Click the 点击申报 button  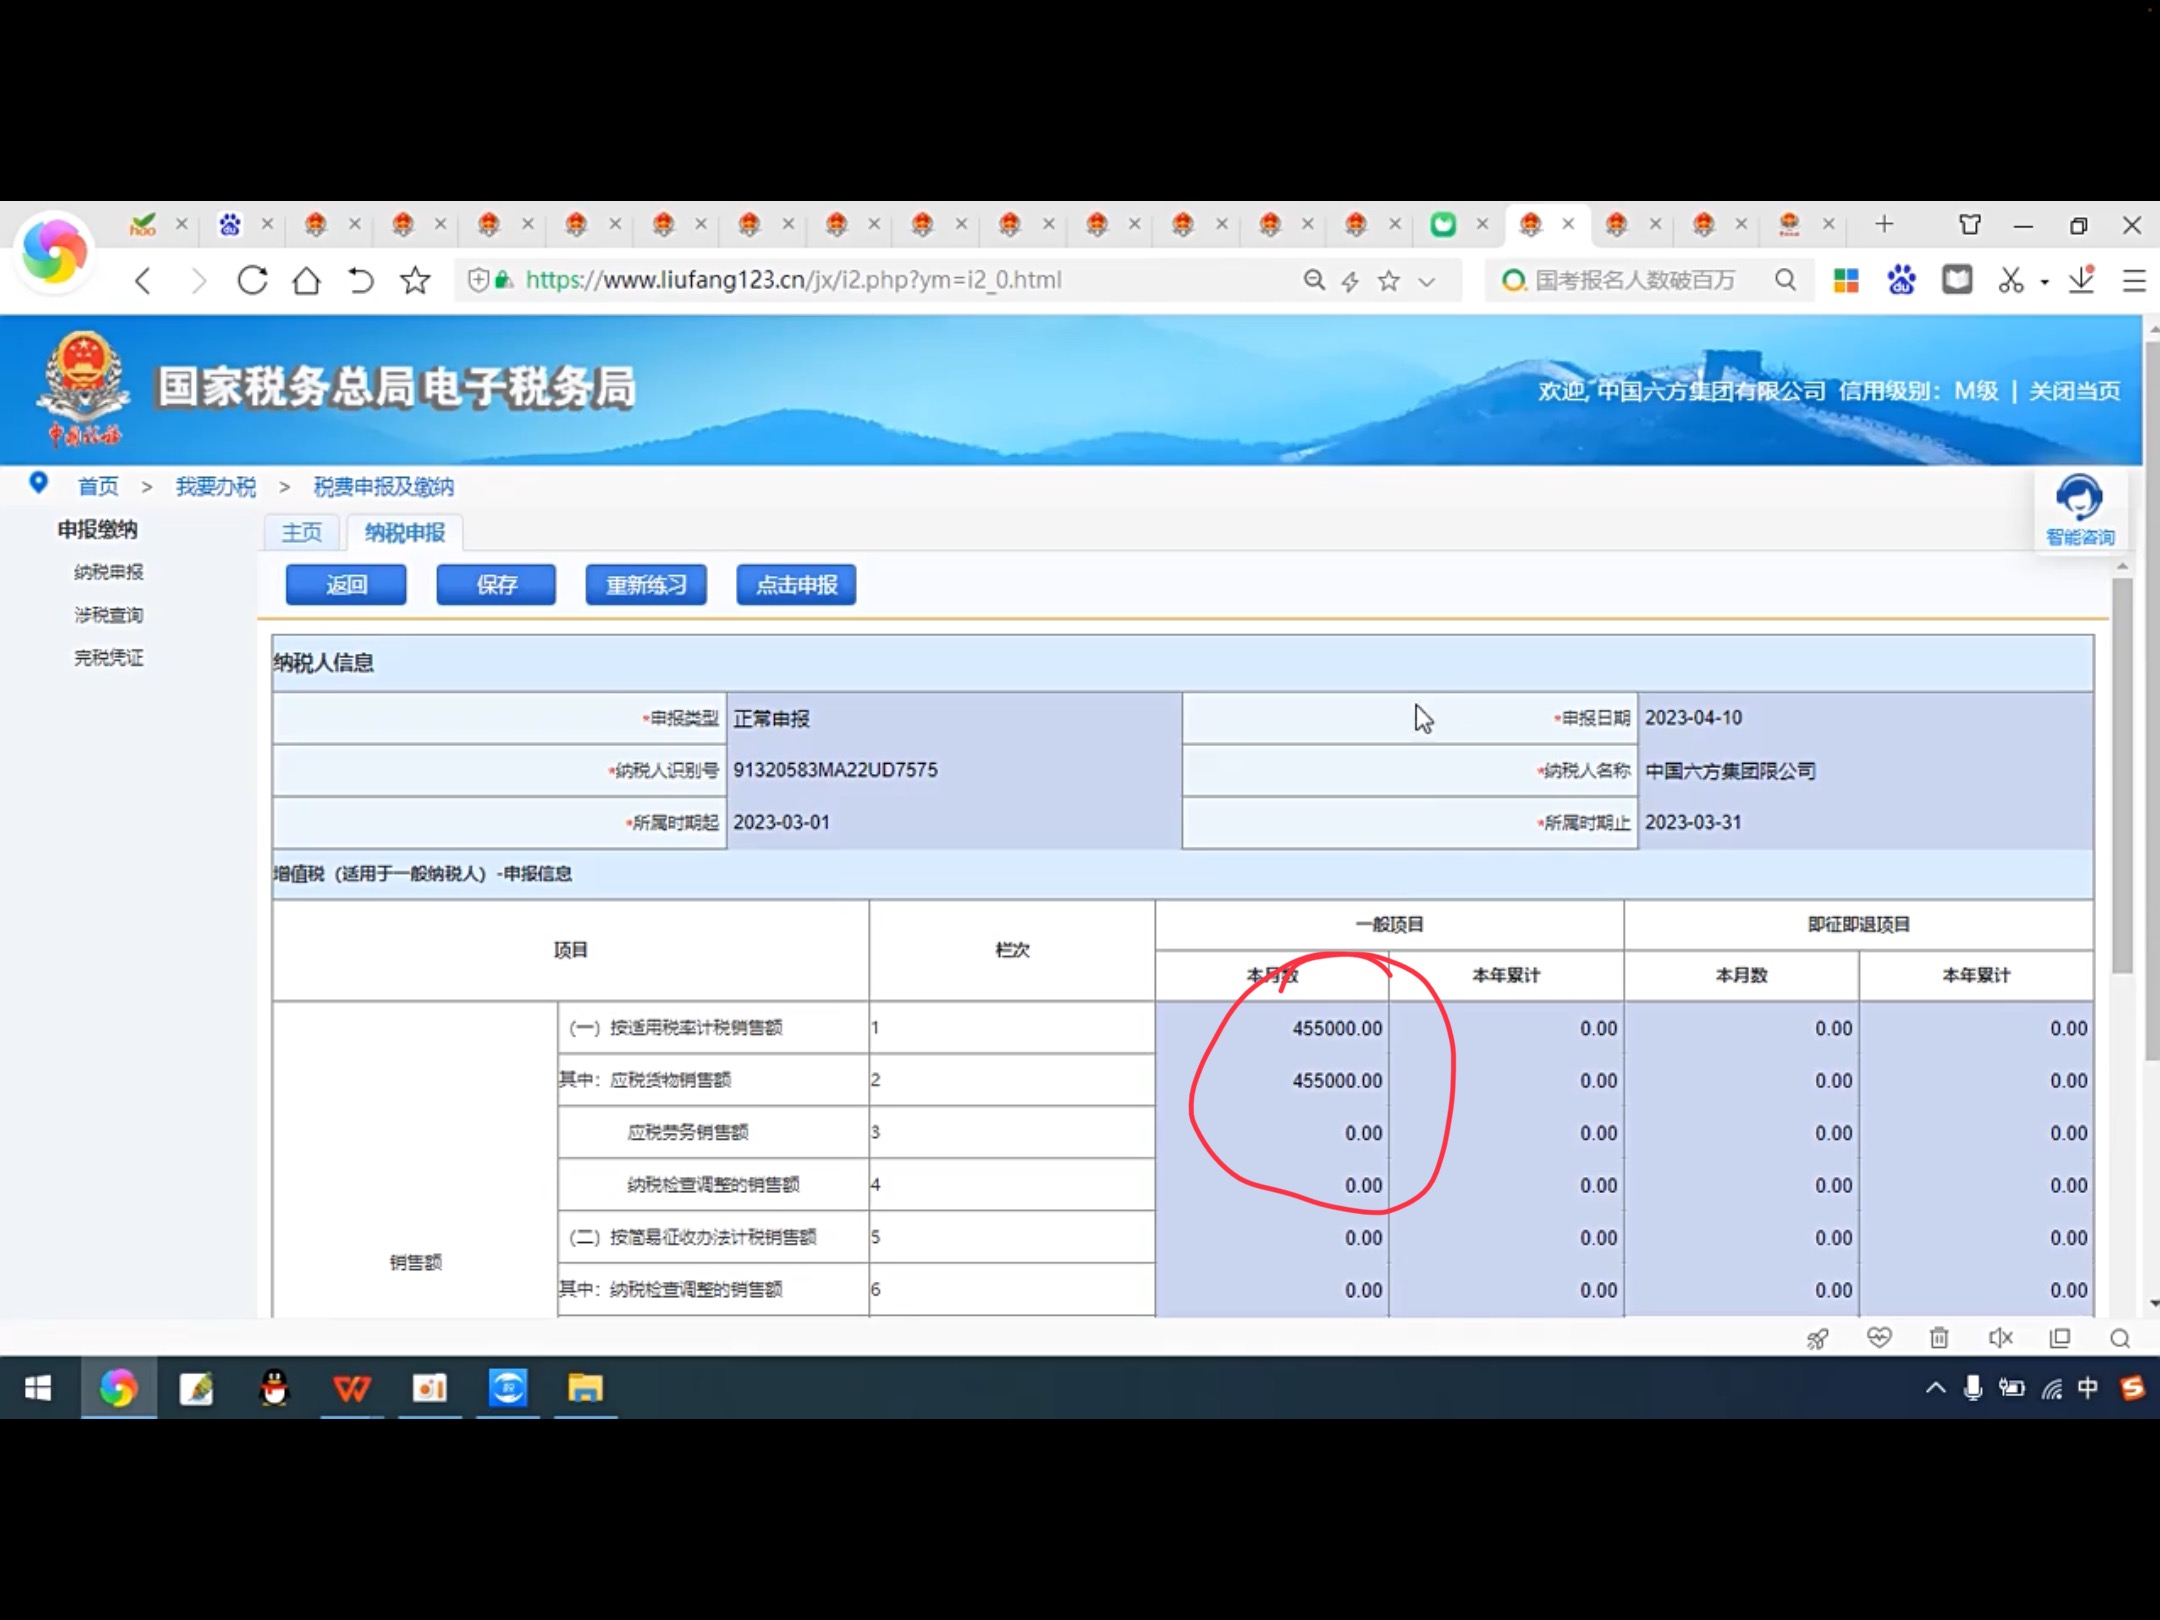[x=797, y=585]
